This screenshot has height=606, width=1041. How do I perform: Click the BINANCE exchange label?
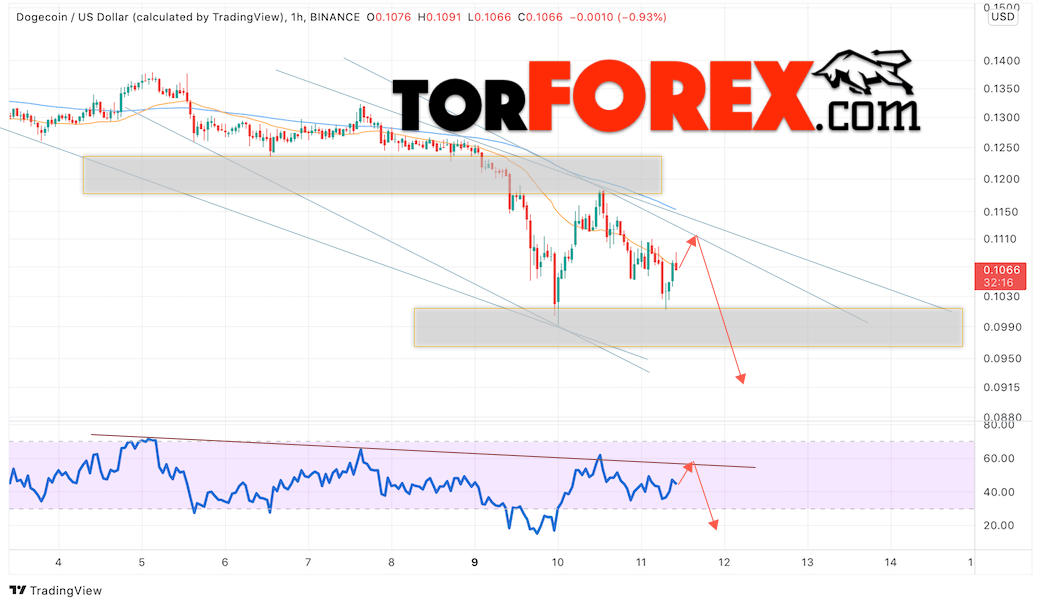point(335,17)
